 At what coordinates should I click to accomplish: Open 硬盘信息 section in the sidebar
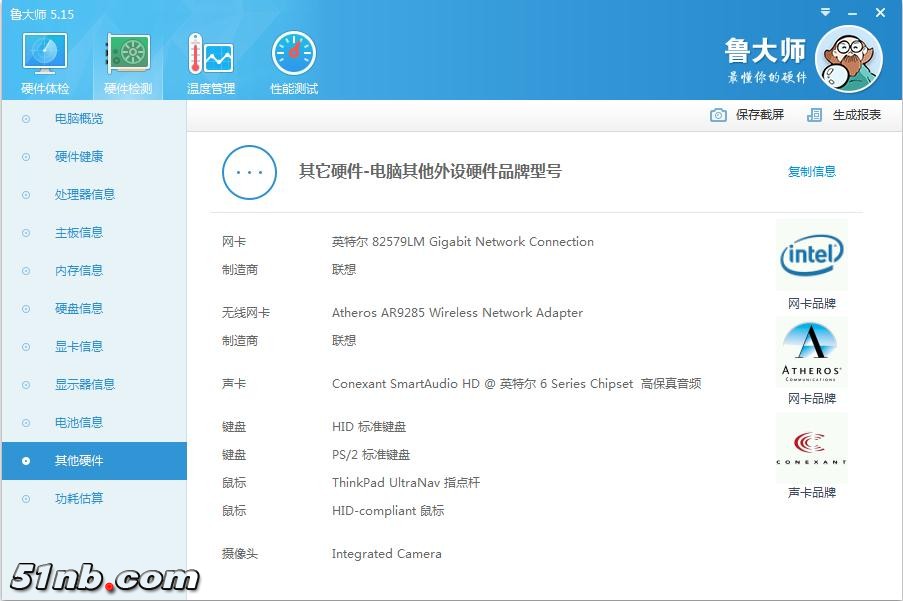point(79,309)
